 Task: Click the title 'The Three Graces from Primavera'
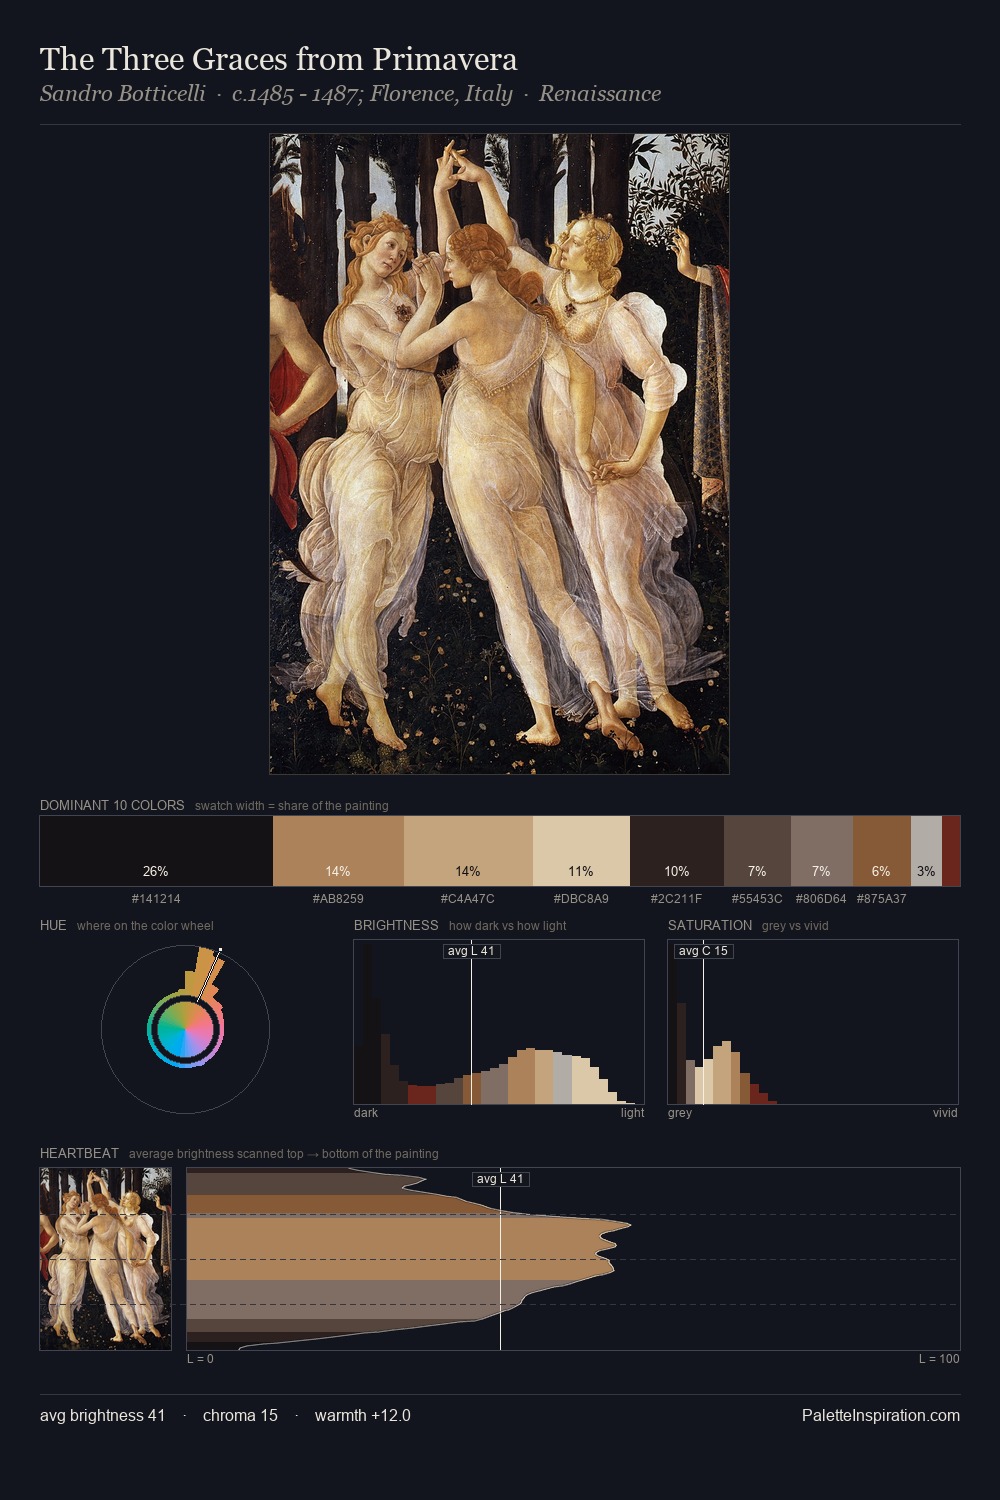click(x=278, y=59)
